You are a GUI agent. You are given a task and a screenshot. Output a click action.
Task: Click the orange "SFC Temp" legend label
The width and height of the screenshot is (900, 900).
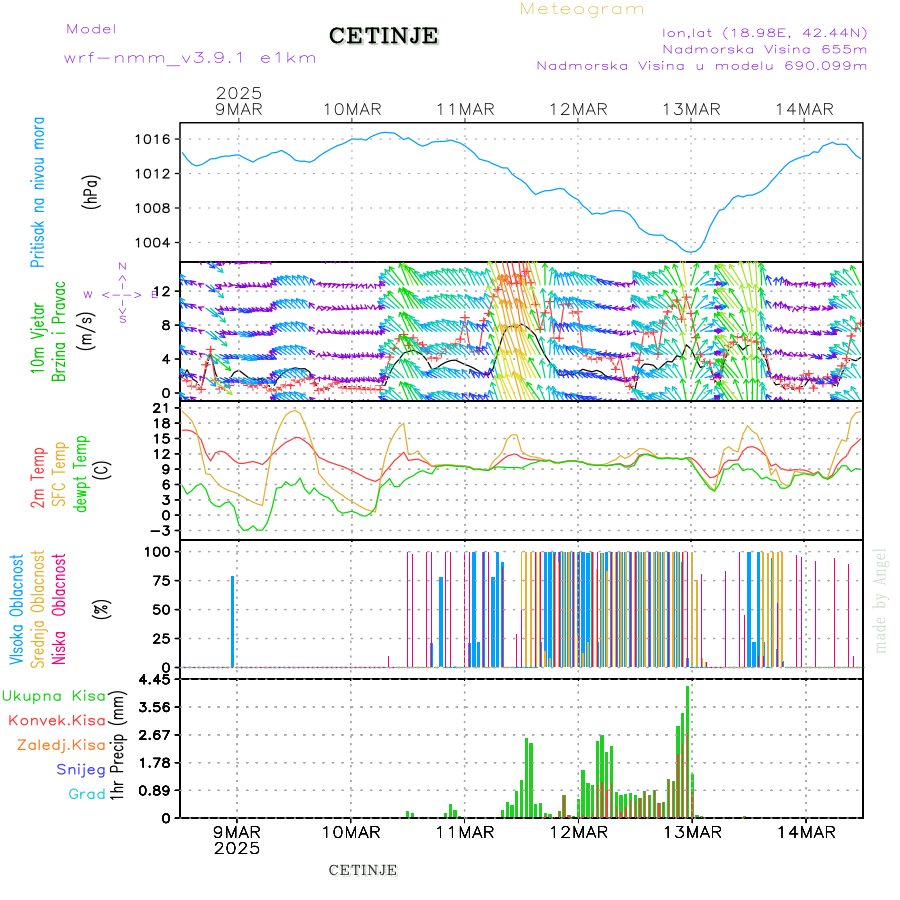click(x=59, y=474)
